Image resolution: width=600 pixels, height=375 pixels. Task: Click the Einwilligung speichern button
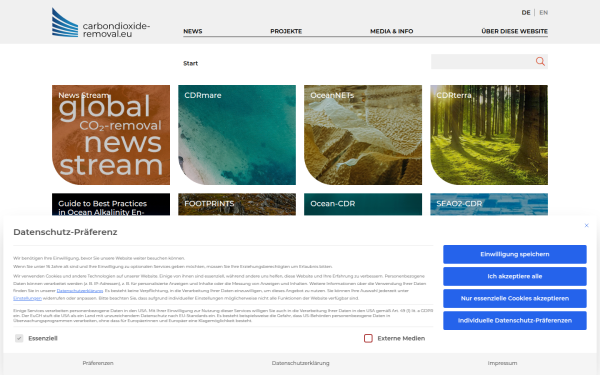(x=515, y=254)
